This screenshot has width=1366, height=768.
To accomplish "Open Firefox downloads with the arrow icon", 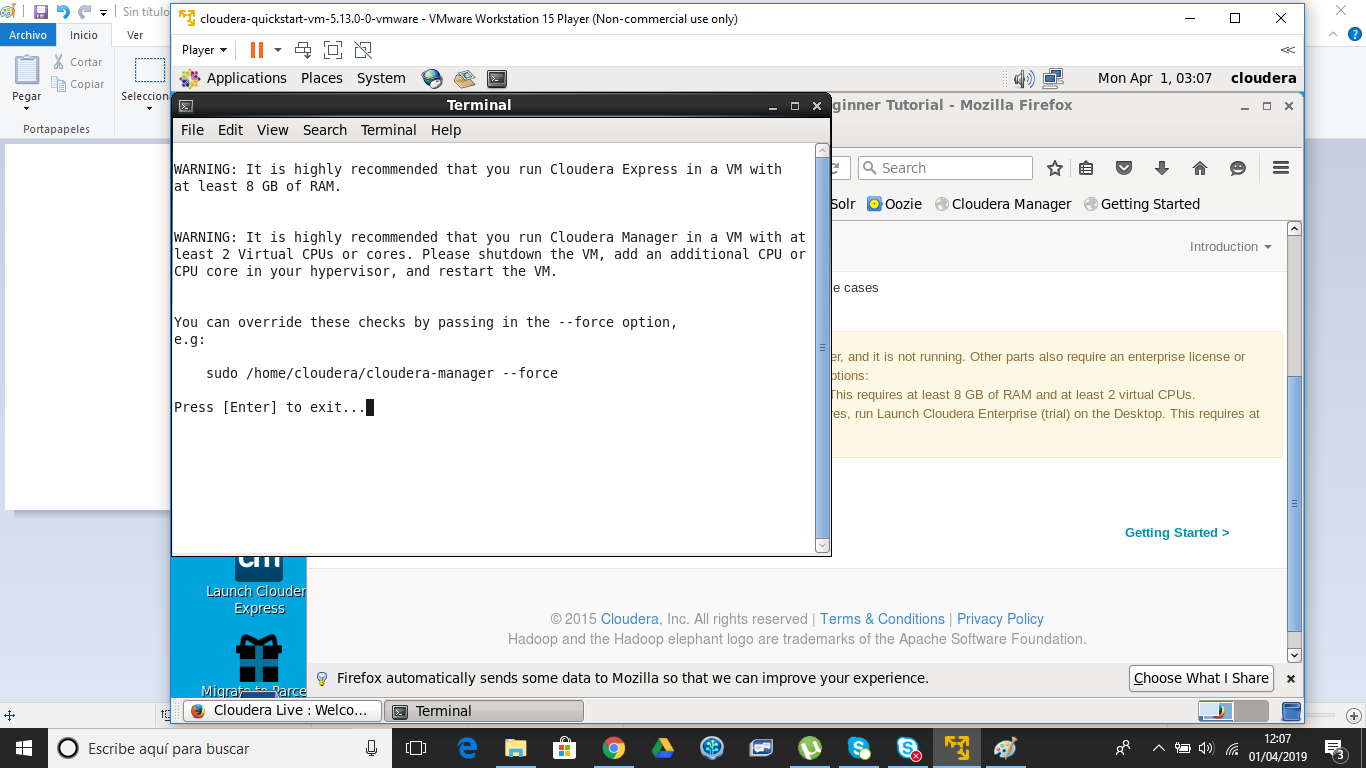I will point(1162,167).
